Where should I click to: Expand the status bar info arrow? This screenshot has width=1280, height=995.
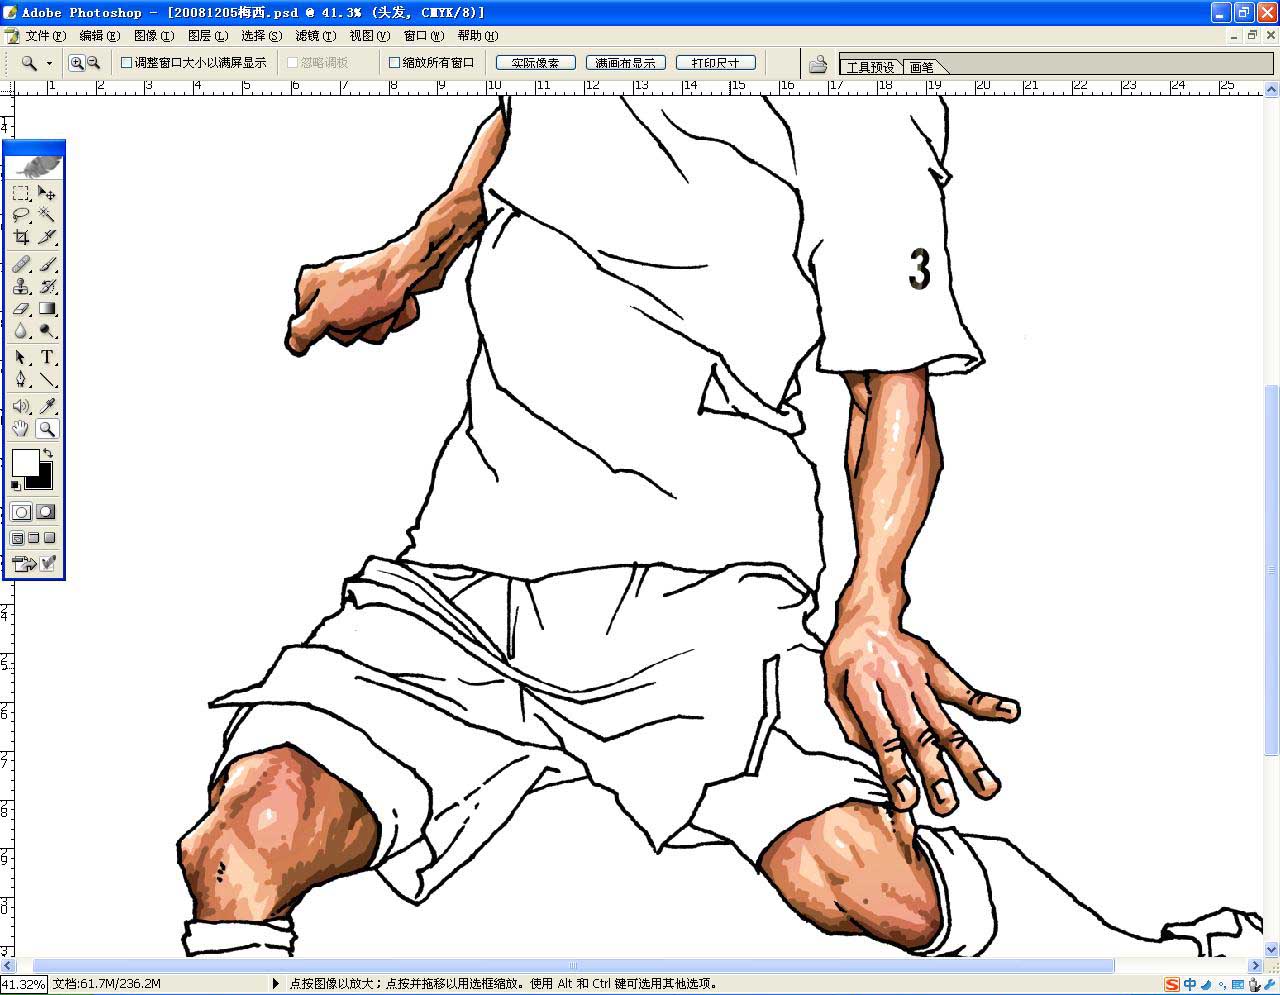[276, 984]
